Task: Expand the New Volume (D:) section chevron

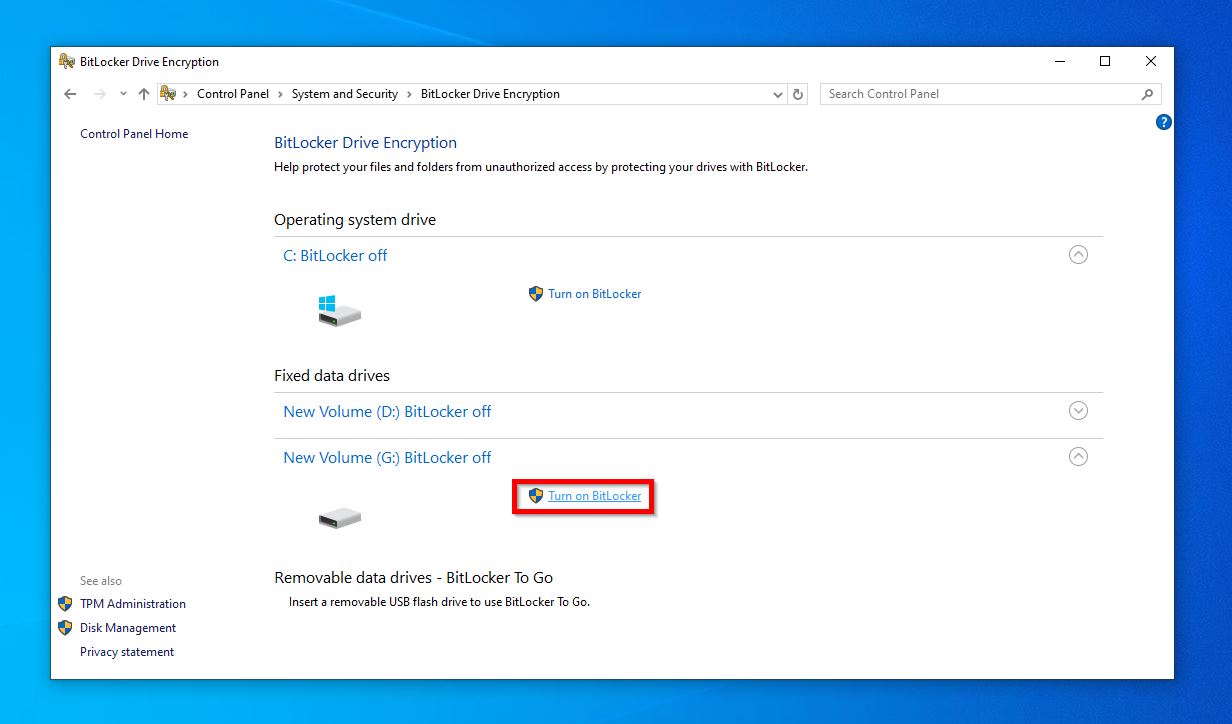Action: click(1078, 411)
